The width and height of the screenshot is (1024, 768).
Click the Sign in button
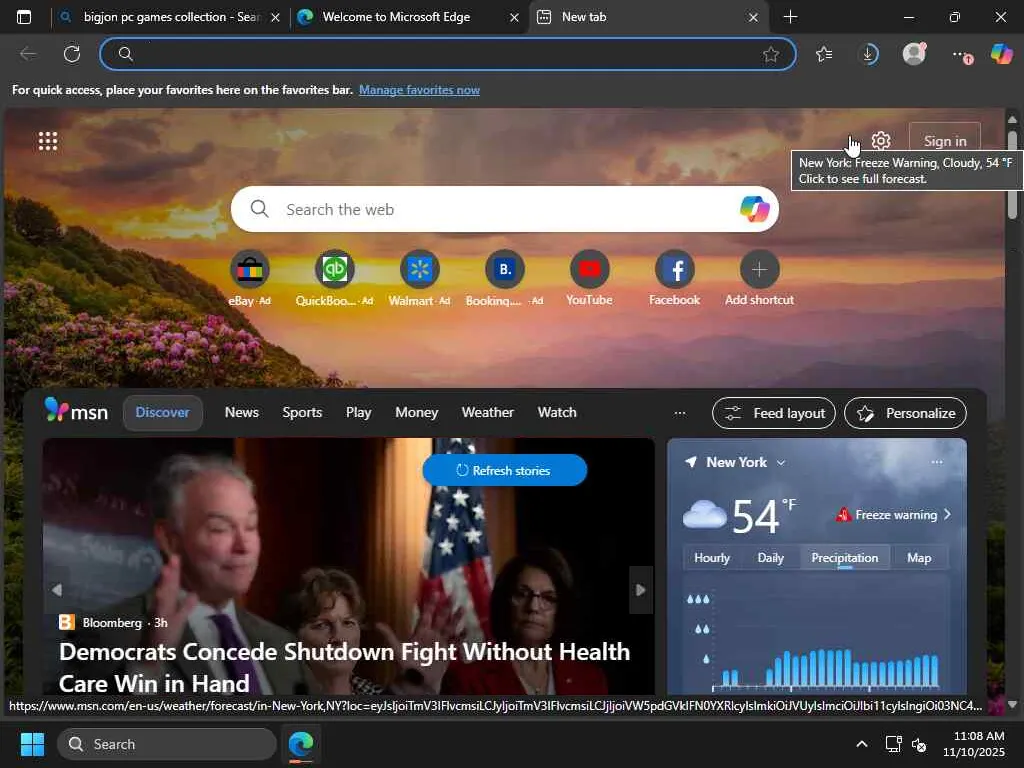945,141
